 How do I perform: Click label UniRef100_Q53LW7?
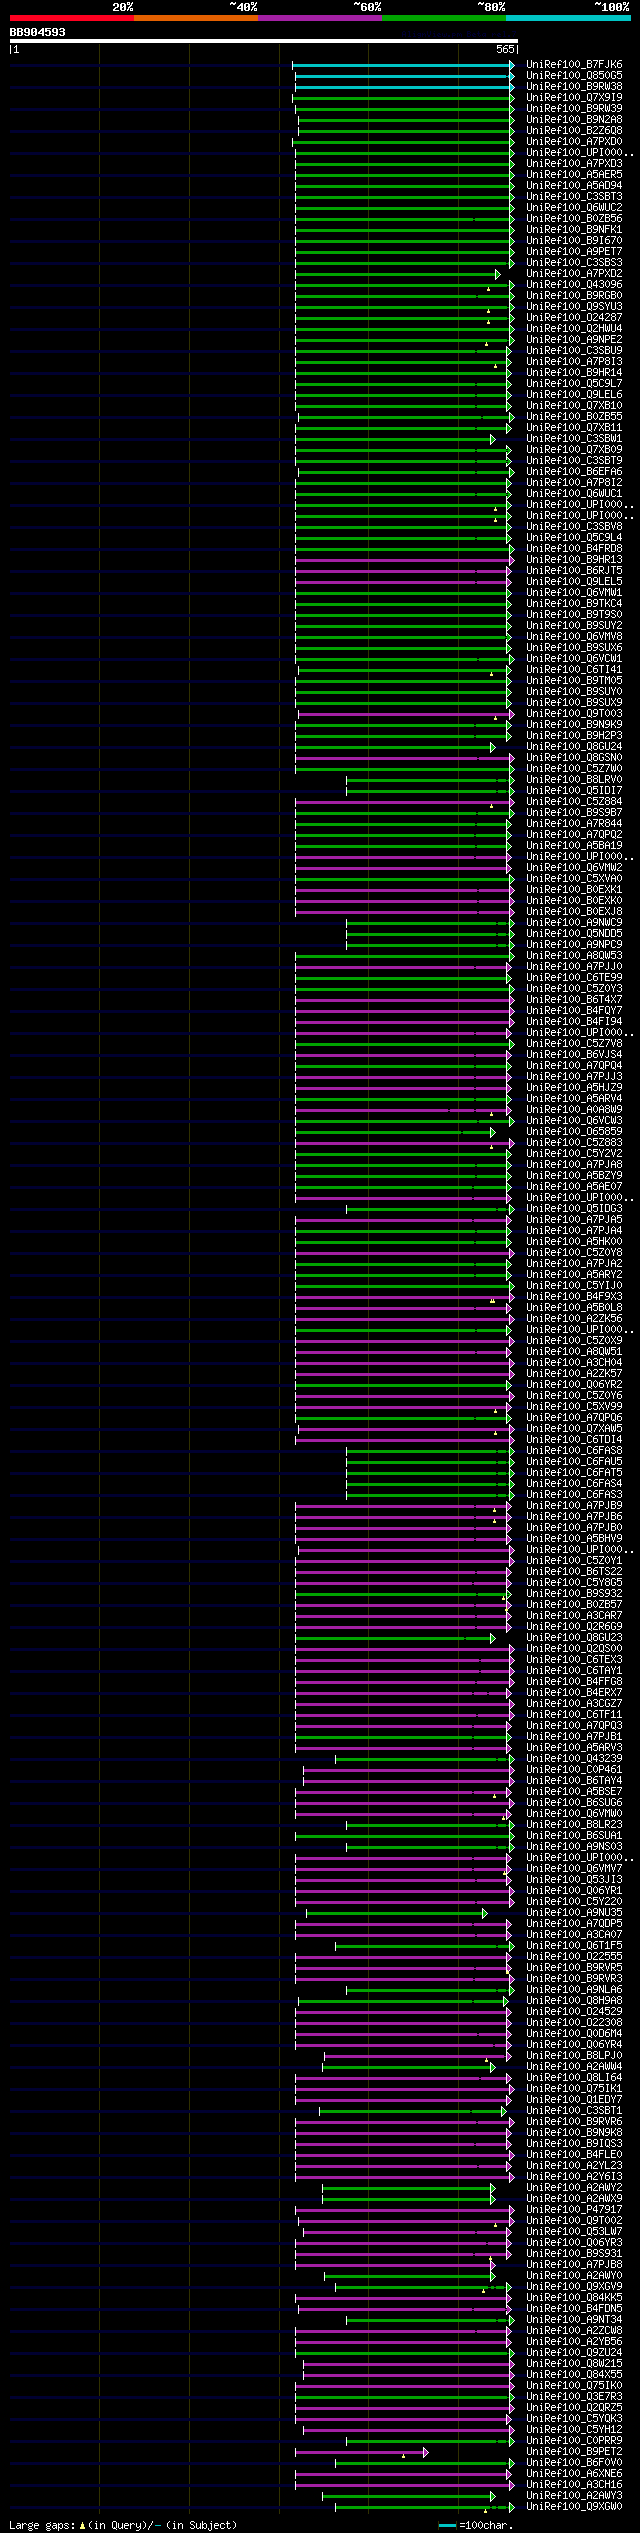(x=574, y=2232)
